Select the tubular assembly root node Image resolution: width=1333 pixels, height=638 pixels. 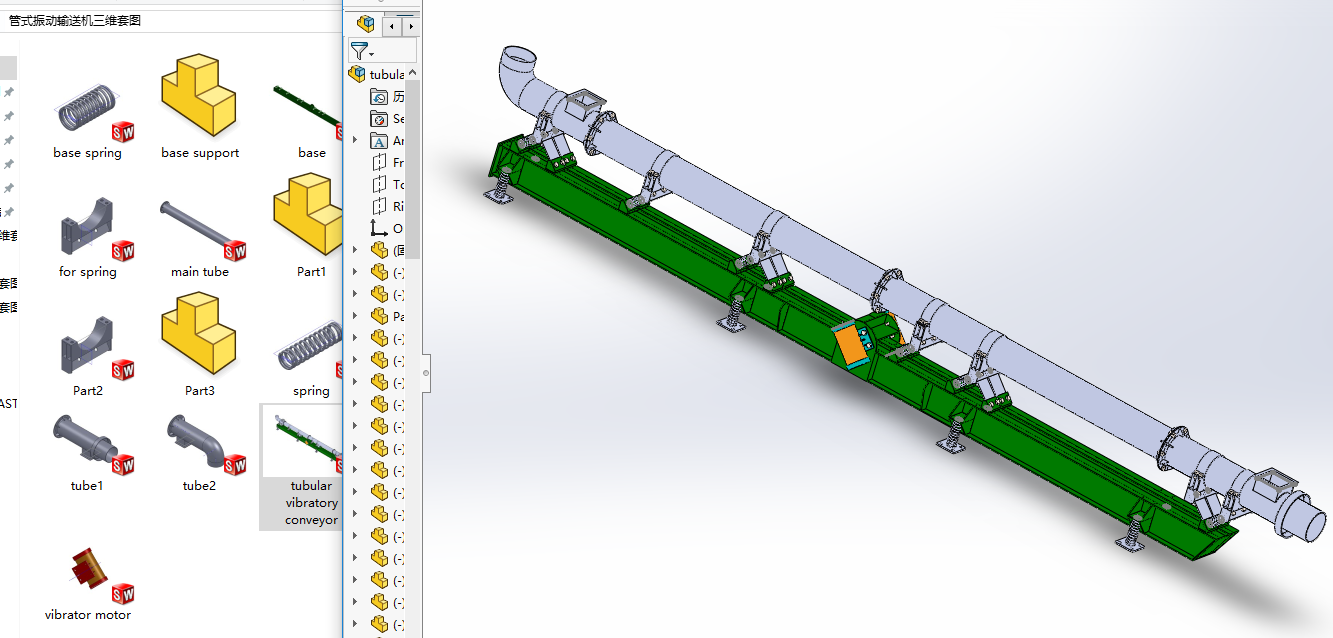[x=377, y=74]
